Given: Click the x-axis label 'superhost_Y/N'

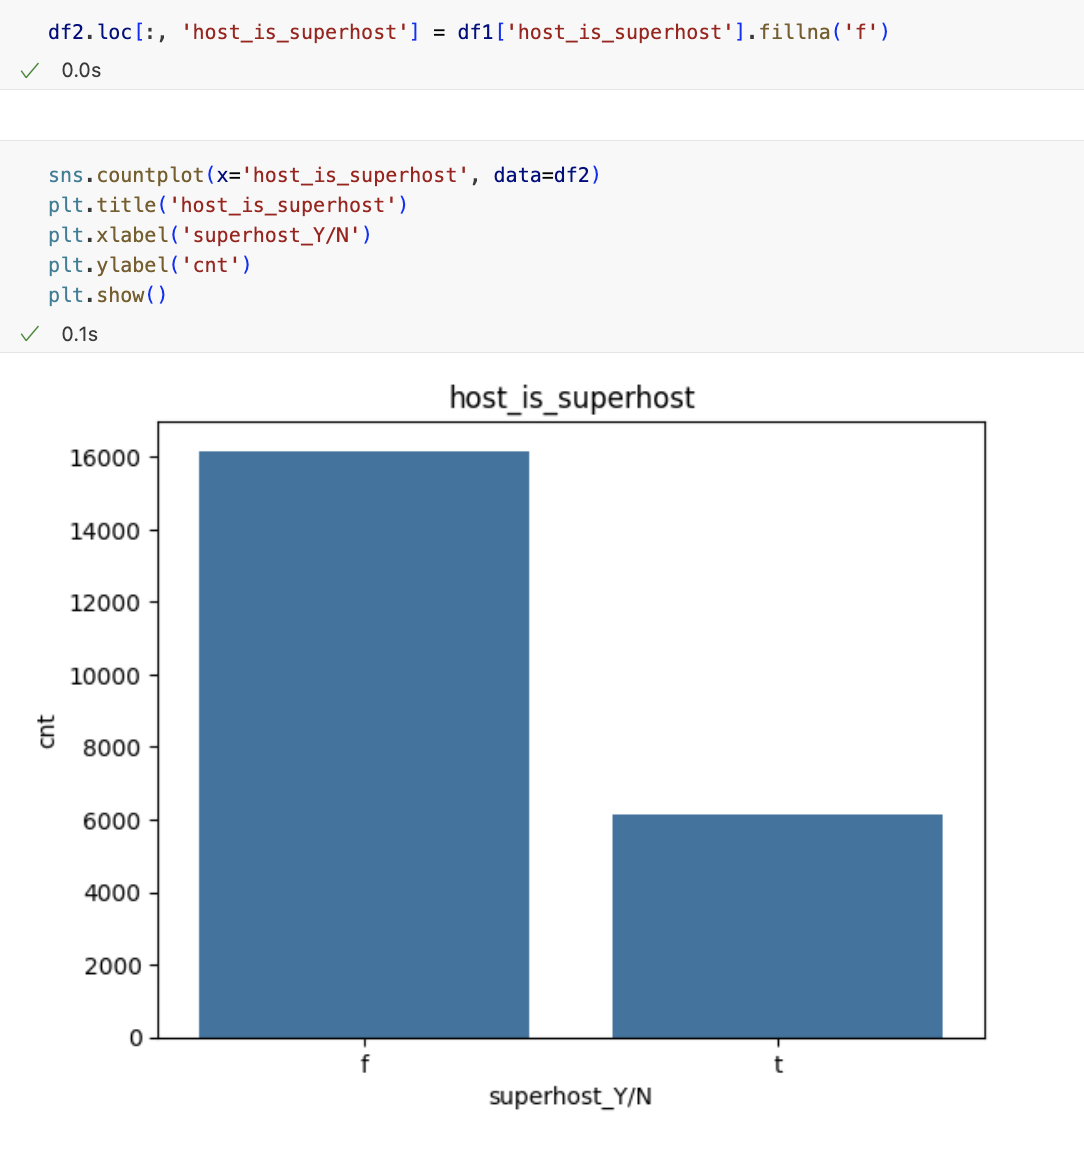Looking at the screenshot, I should tap(570, 1096).
